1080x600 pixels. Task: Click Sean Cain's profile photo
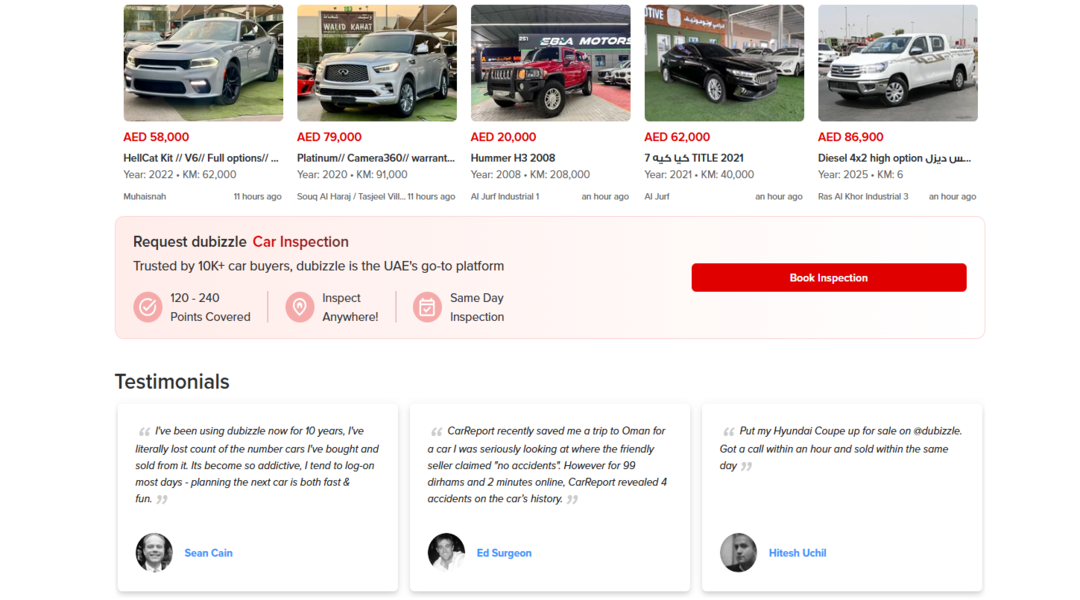point(154,553)
